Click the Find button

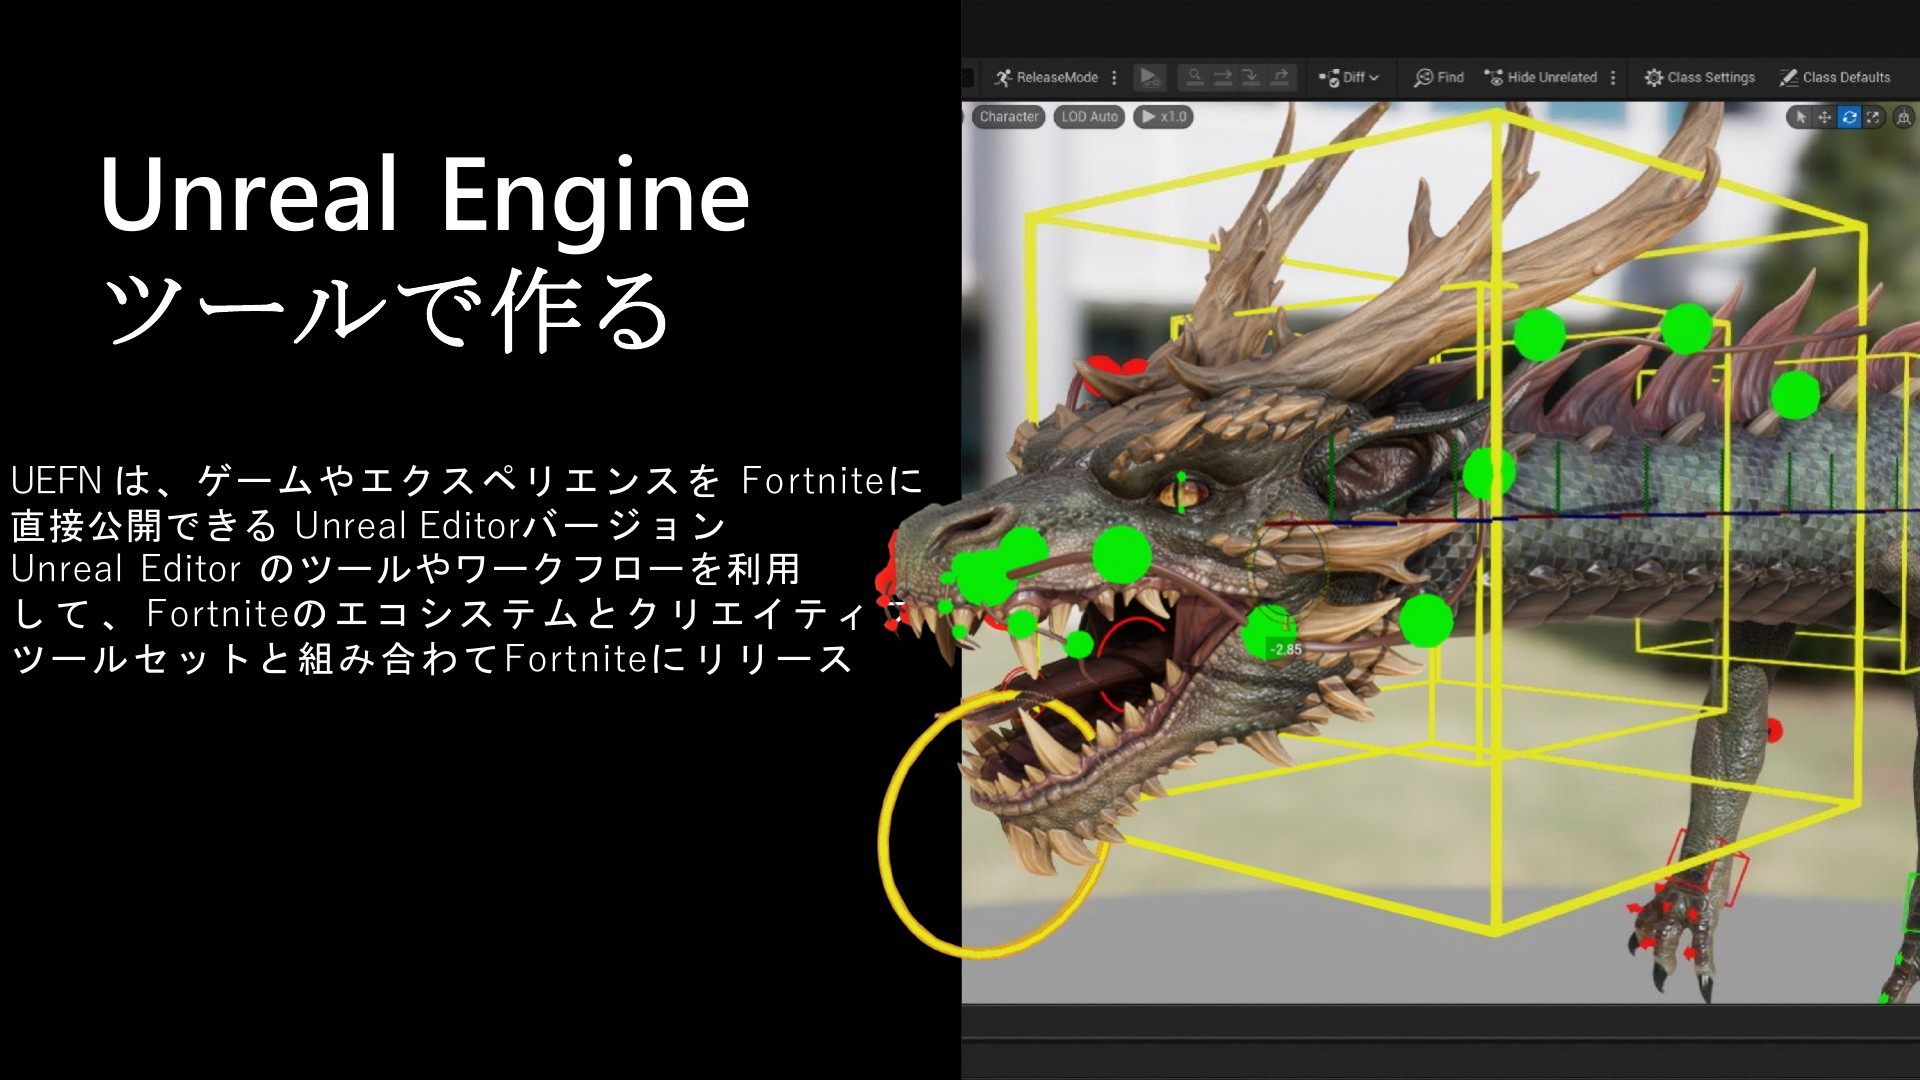point(1439,77)
